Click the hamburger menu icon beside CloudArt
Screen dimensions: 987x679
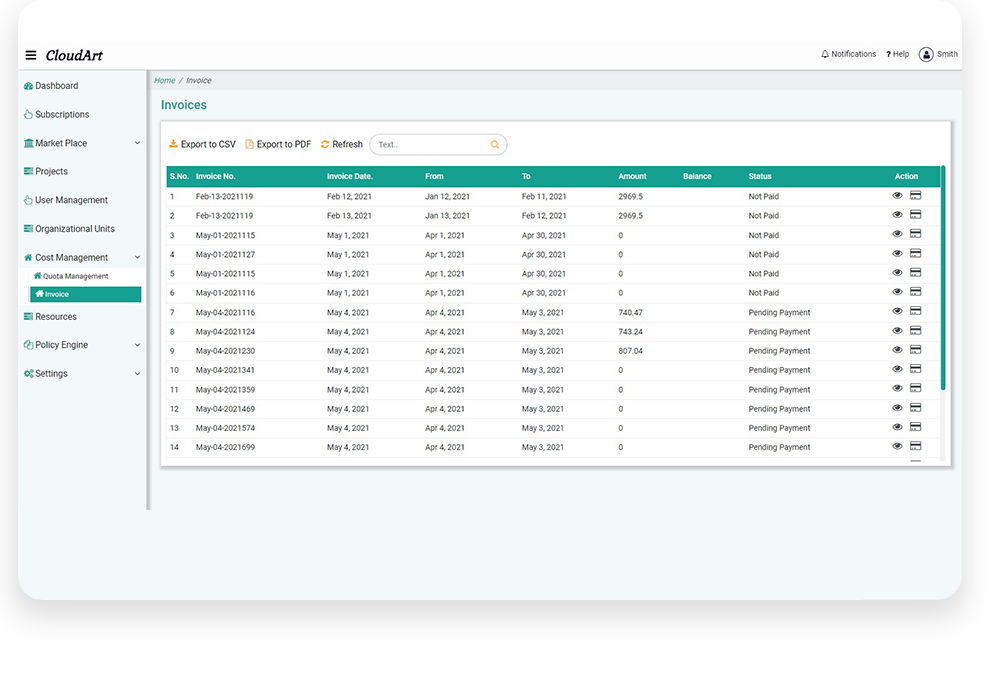click(31, 55)
